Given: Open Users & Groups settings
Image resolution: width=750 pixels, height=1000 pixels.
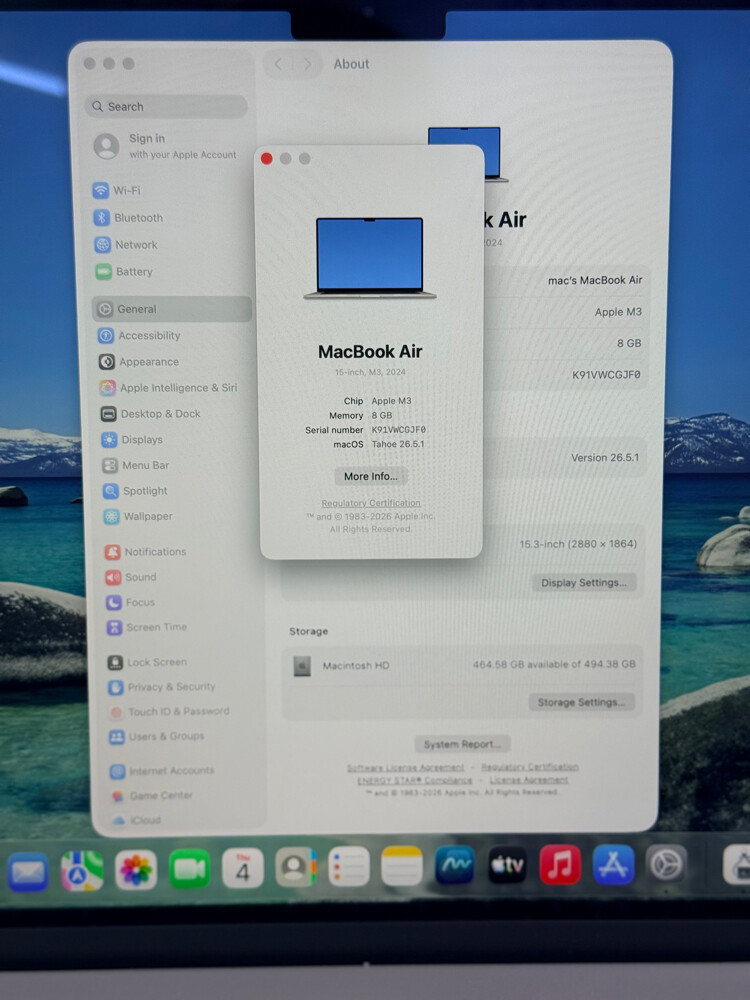Looking at the screenshot, I should pyautogui.click(x=157, y=736).
